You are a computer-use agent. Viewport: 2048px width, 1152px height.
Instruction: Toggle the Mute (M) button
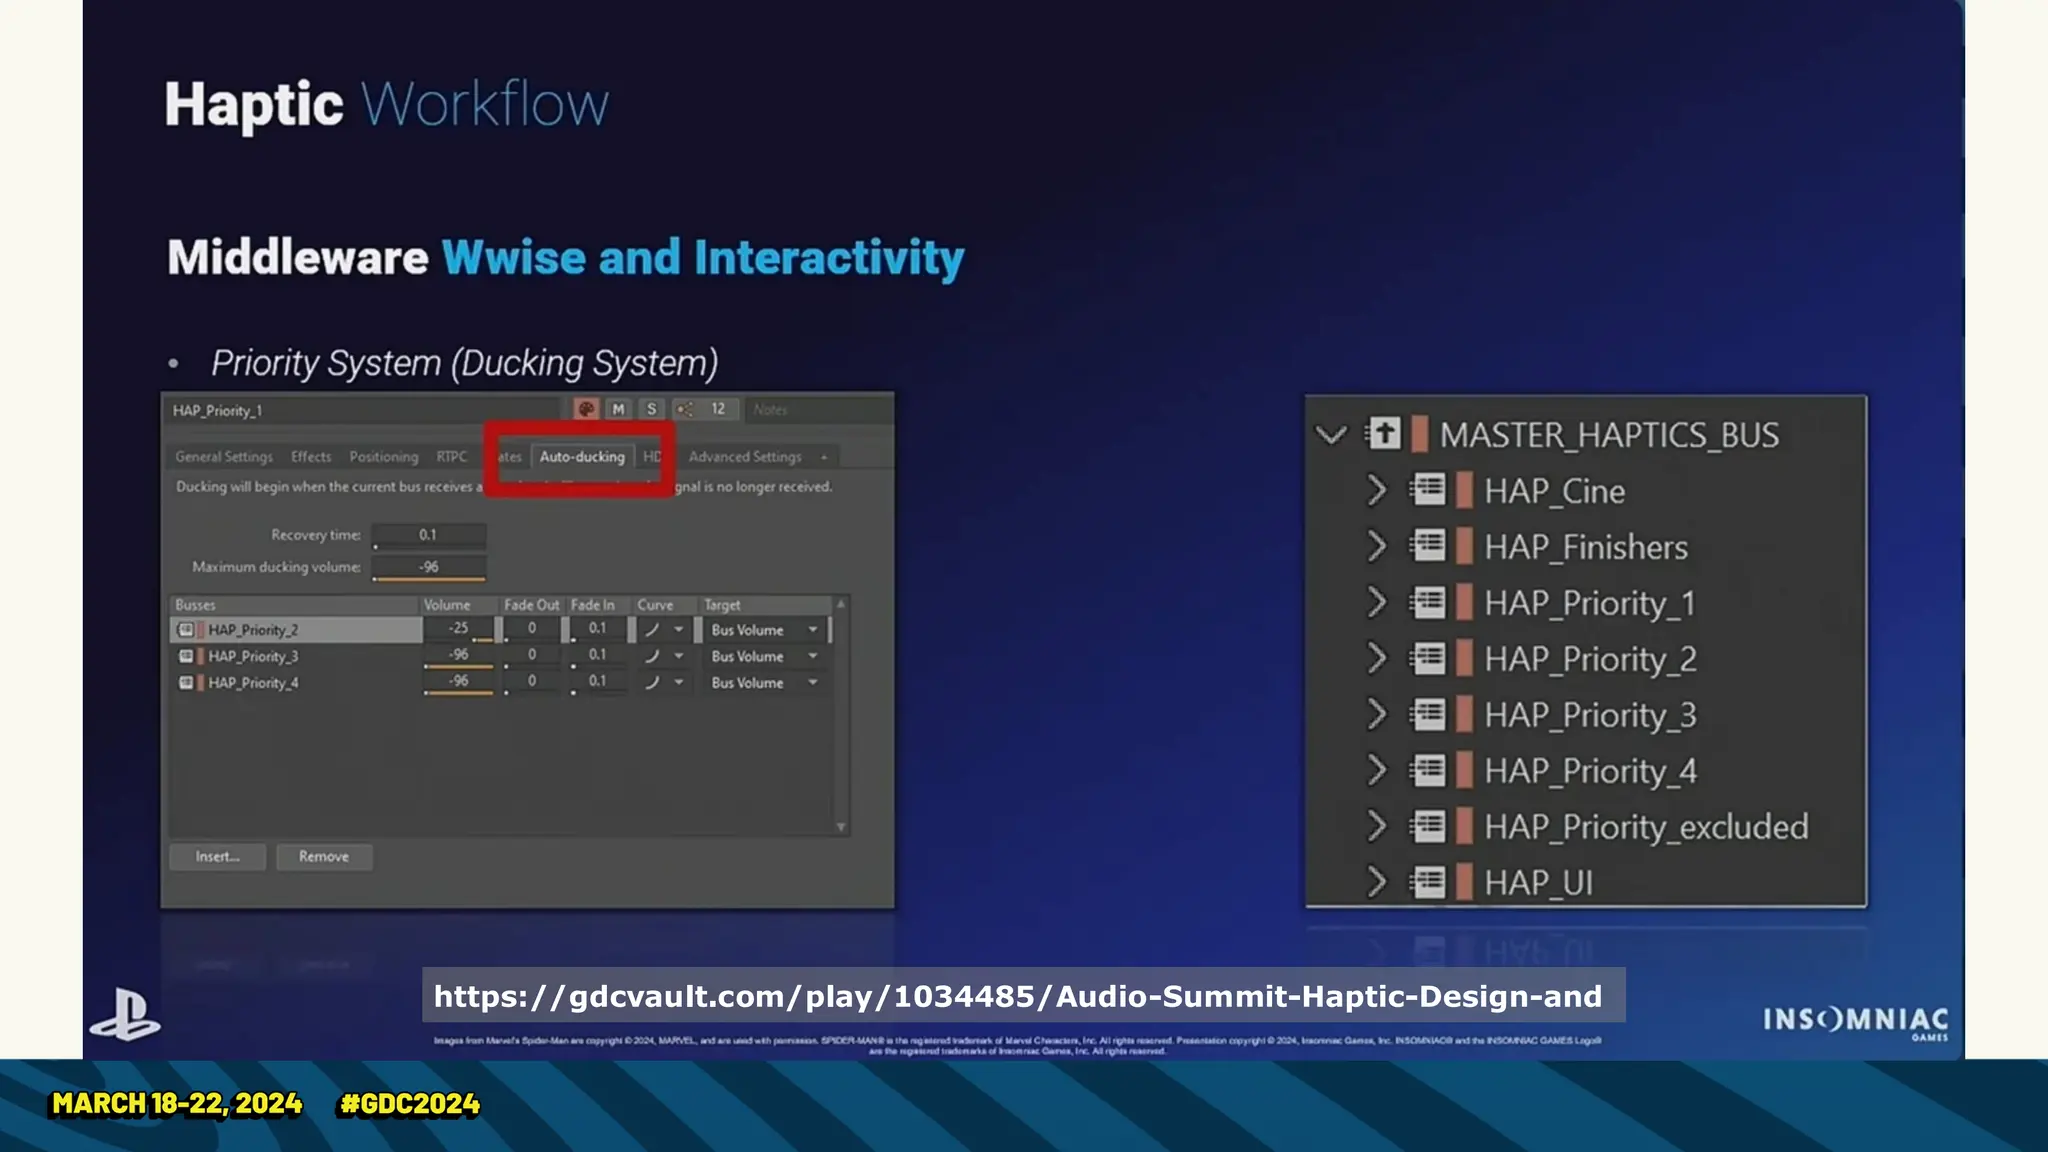618,409
